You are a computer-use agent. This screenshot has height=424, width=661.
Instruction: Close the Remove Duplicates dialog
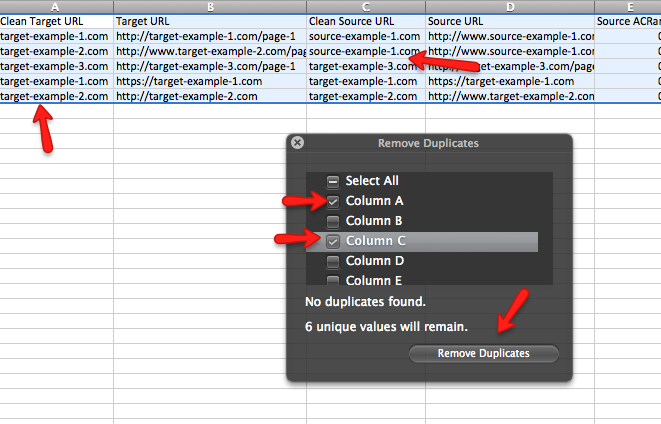[297, 143]
